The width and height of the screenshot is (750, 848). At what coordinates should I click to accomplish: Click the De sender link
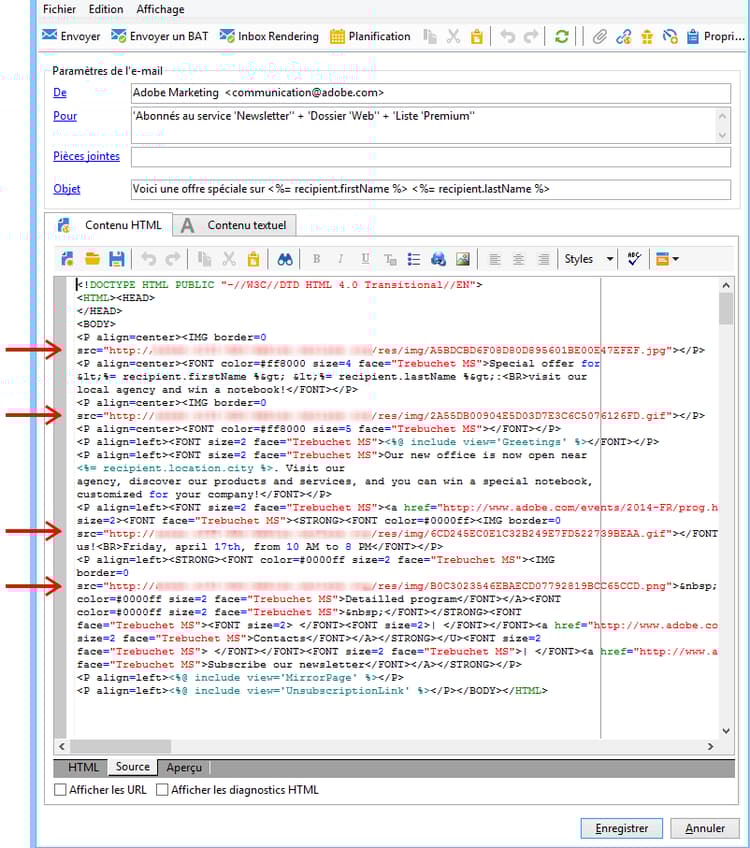tap(60, 92)
